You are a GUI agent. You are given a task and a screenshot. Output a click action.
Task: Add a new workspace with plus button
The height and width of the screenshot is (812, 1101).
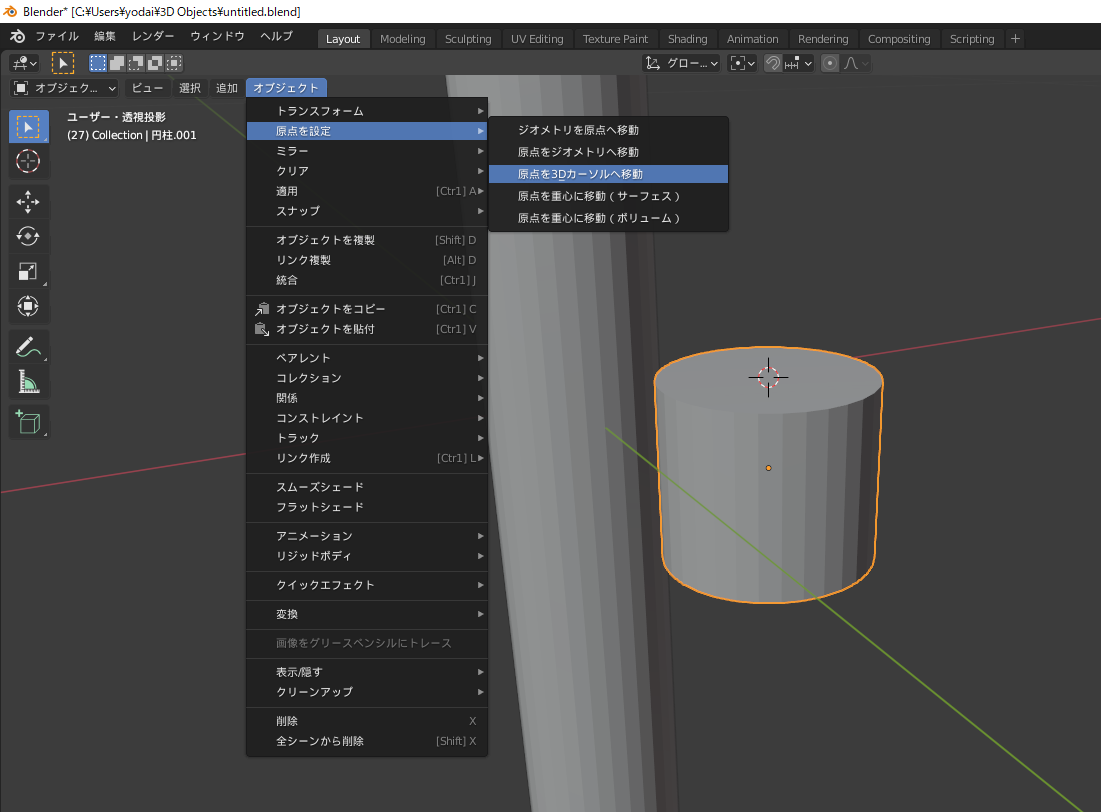1015,39
